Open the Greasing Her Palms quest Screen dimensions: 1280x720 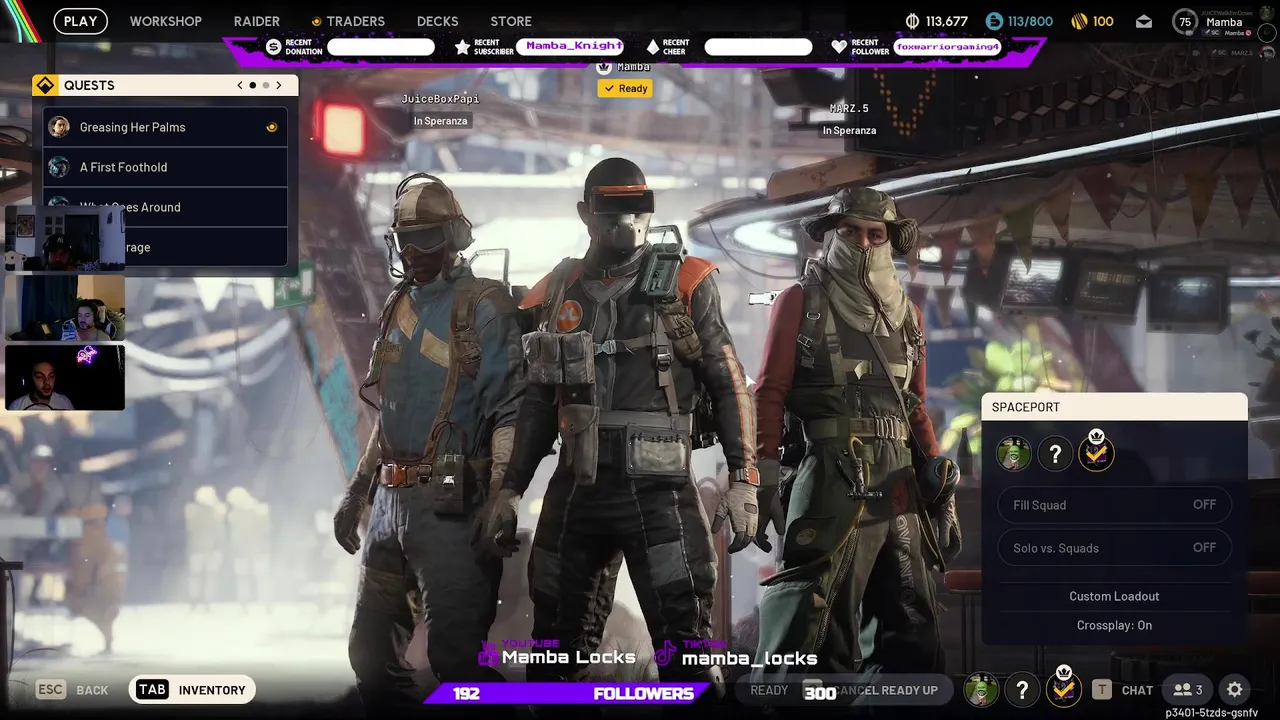tap(165, 127)
